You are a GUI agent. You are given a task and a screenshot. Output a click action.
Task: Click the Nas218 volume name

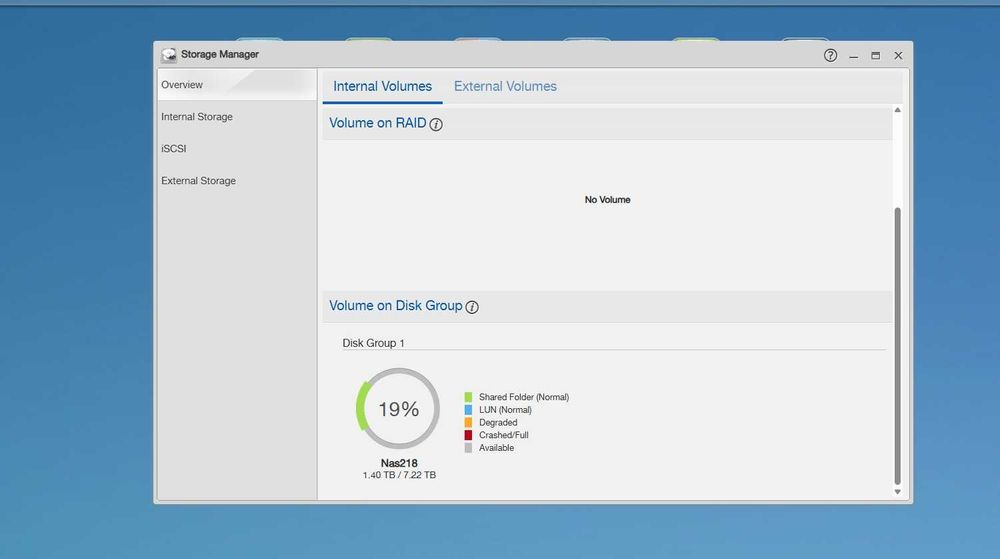(x=399, y=463)
